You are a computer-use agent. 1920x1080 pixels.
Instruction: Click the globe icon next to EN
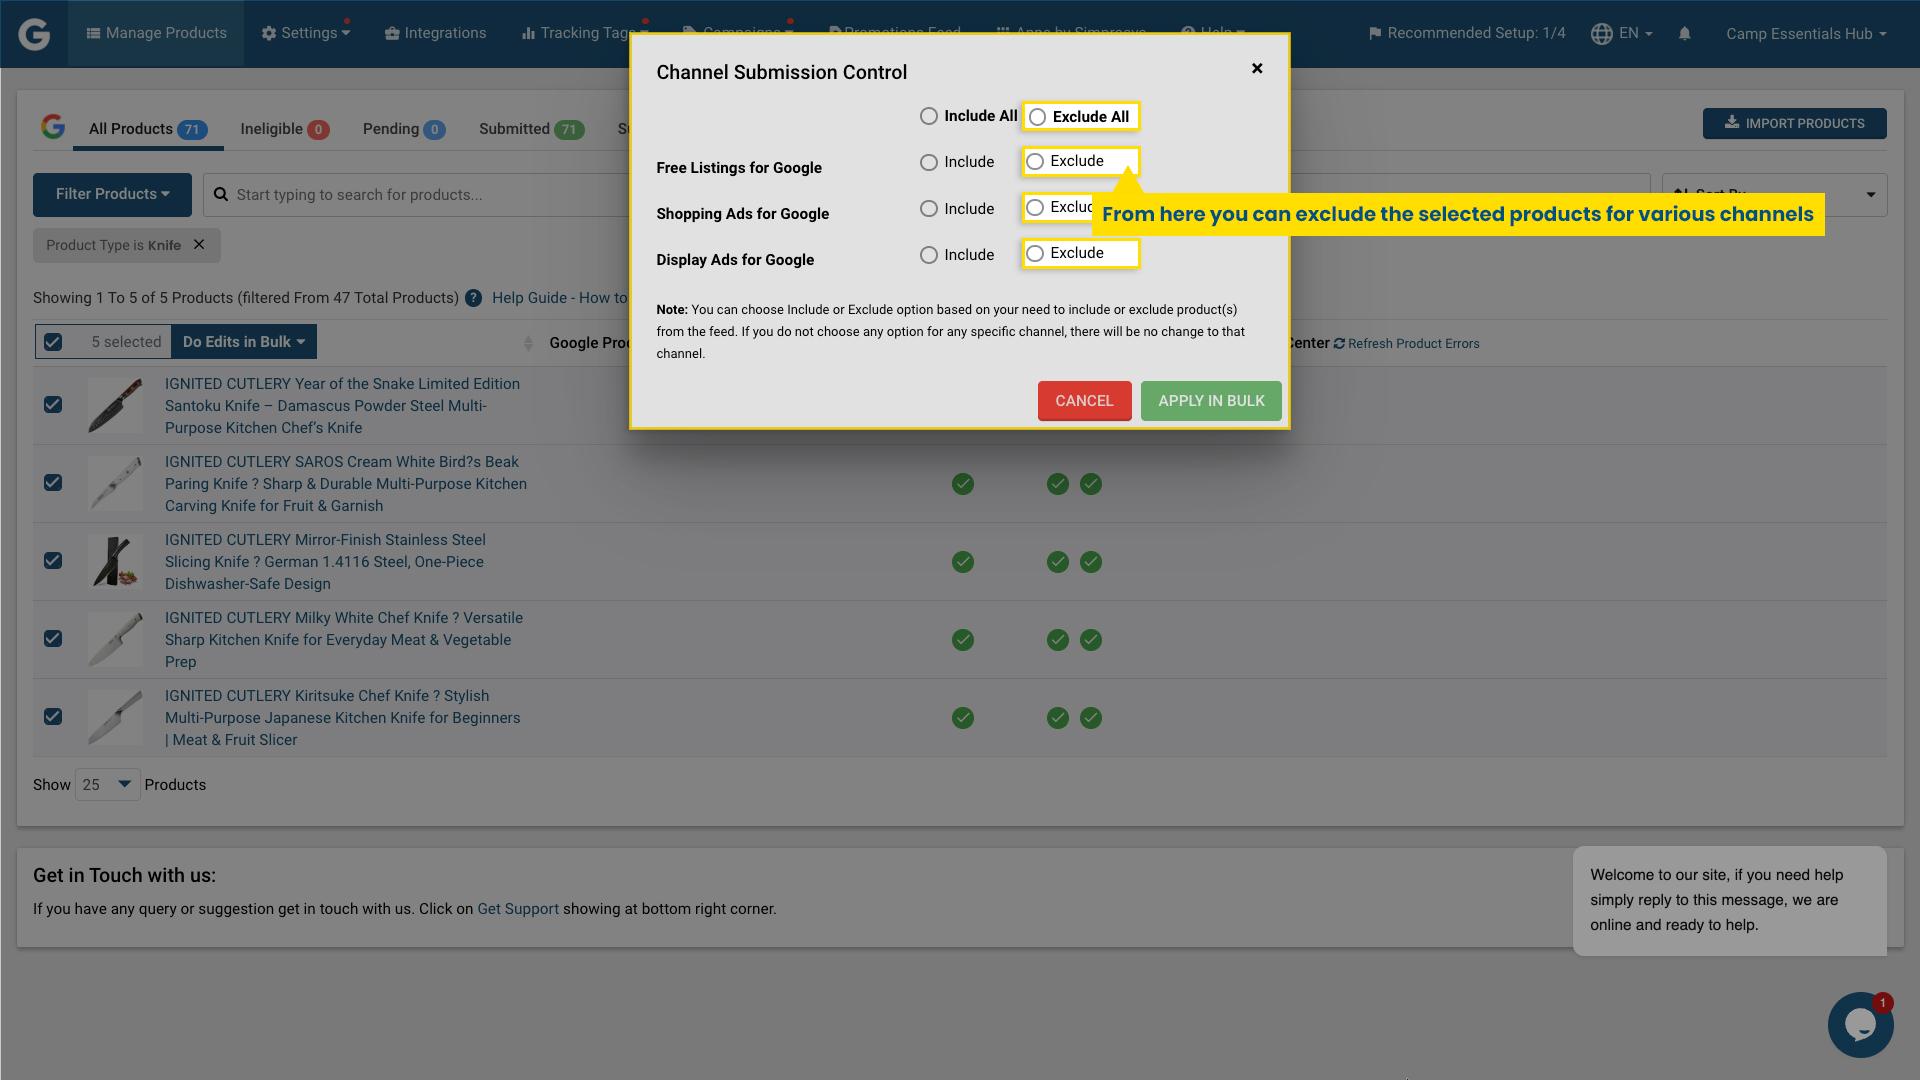point(1600,33)
